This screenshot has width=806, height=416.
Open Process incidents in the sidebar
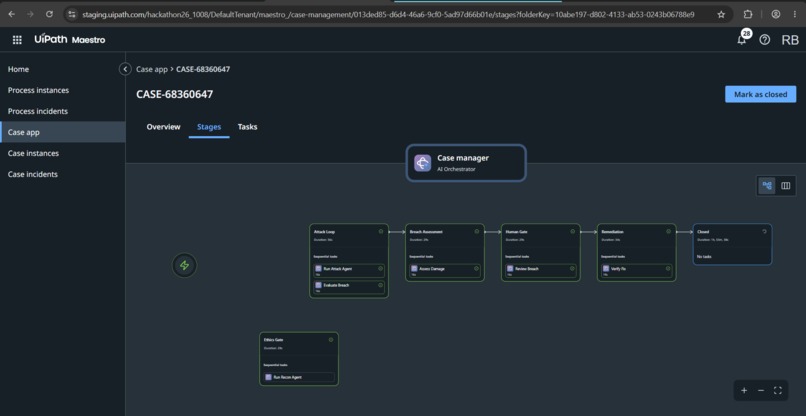tap(63, 111)
